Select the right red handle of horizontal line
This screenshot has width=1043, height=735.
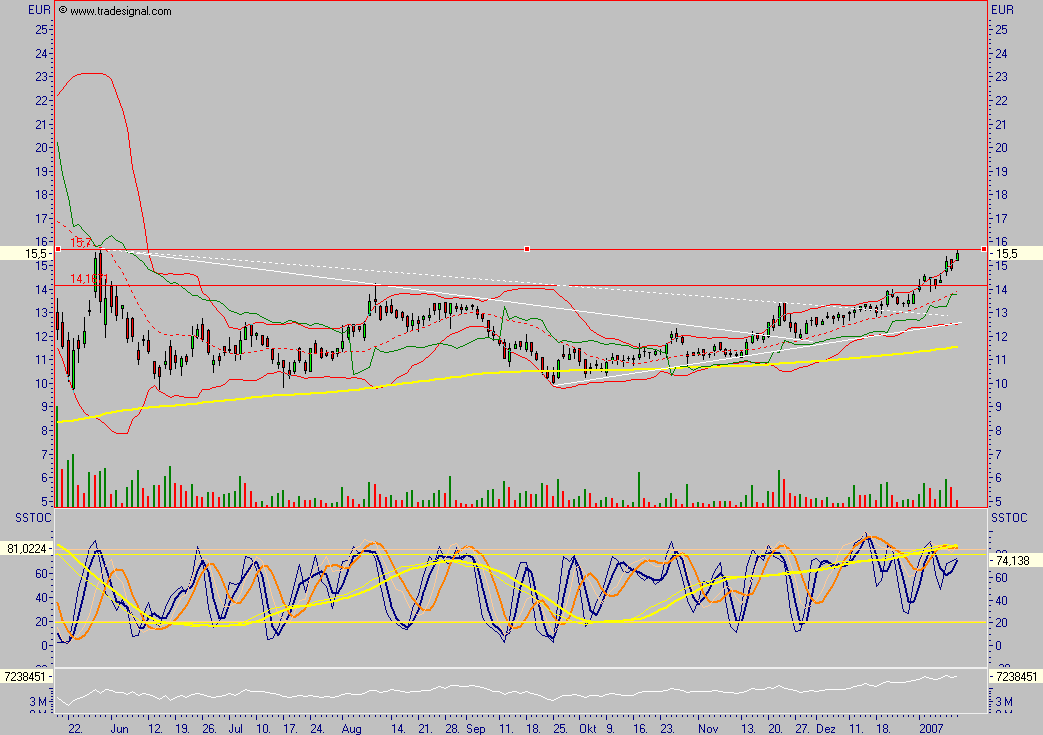click(x=984, y=248)
